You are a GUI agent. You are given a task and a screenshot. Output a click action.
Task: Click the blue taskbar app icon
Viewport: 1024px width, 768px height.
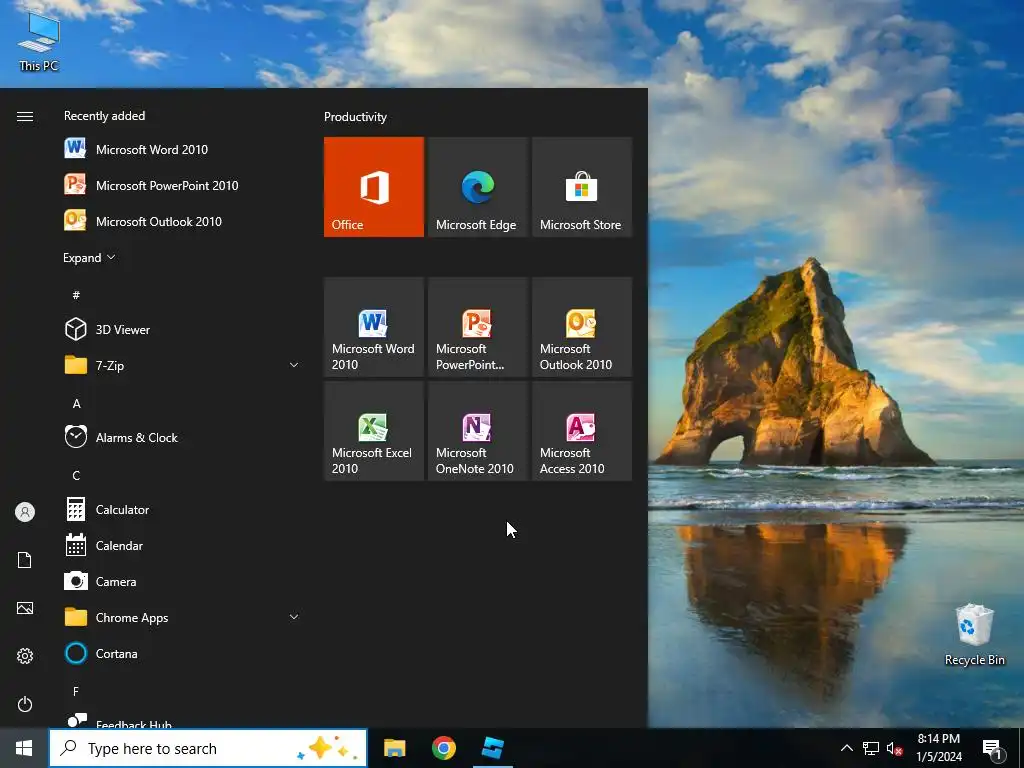492,748
